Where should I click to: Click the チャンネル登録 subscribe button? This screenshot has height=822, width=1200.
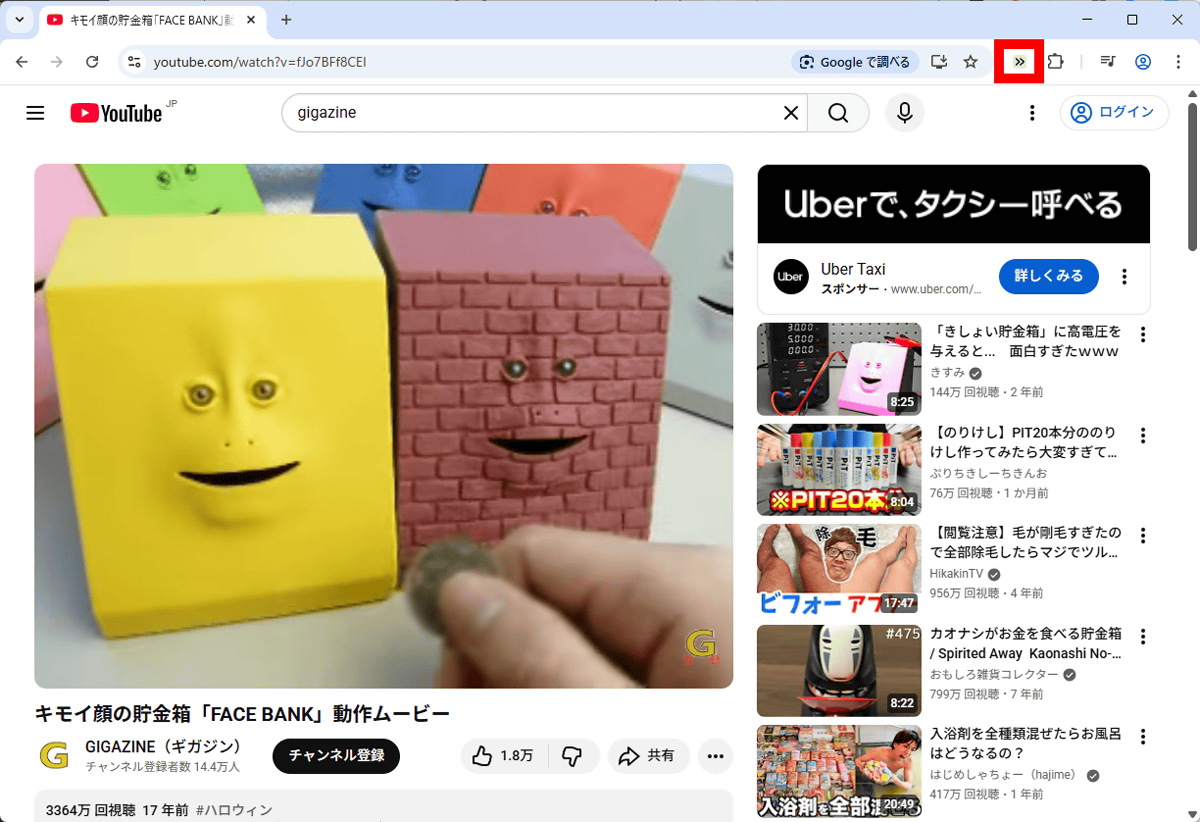coord(336,756)
